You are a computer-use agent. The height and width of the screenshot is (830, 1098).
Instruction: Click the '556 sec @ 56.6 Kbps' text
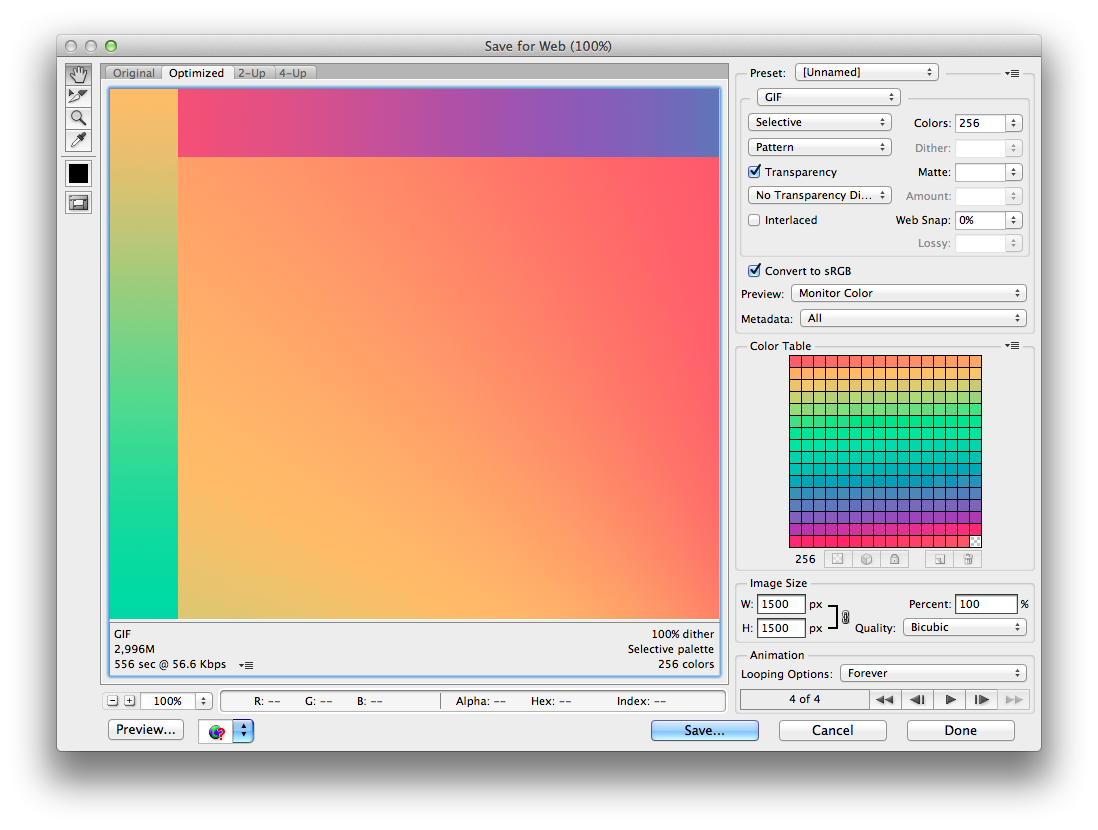(170, 664)
